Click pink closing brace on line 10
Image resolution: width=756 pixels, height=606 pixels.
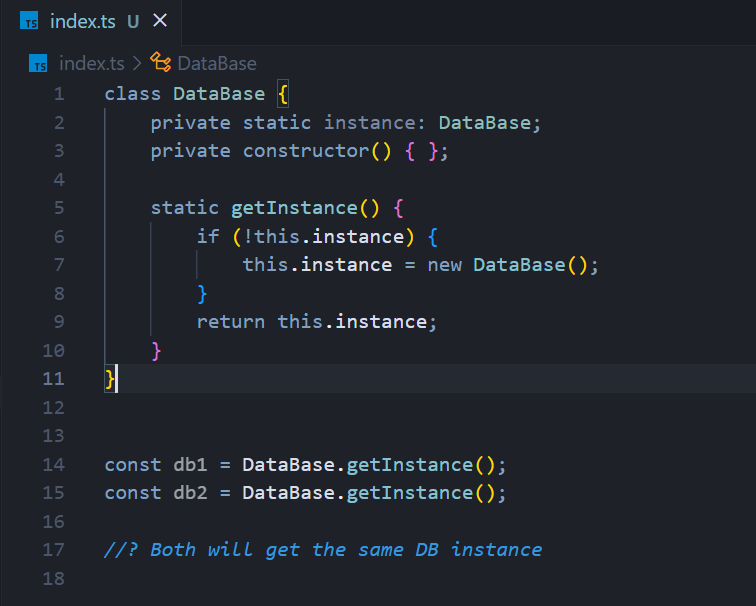click(156, 350)
